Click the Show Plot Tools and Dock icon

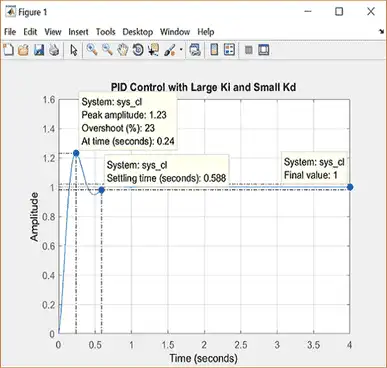pos(264,50)
